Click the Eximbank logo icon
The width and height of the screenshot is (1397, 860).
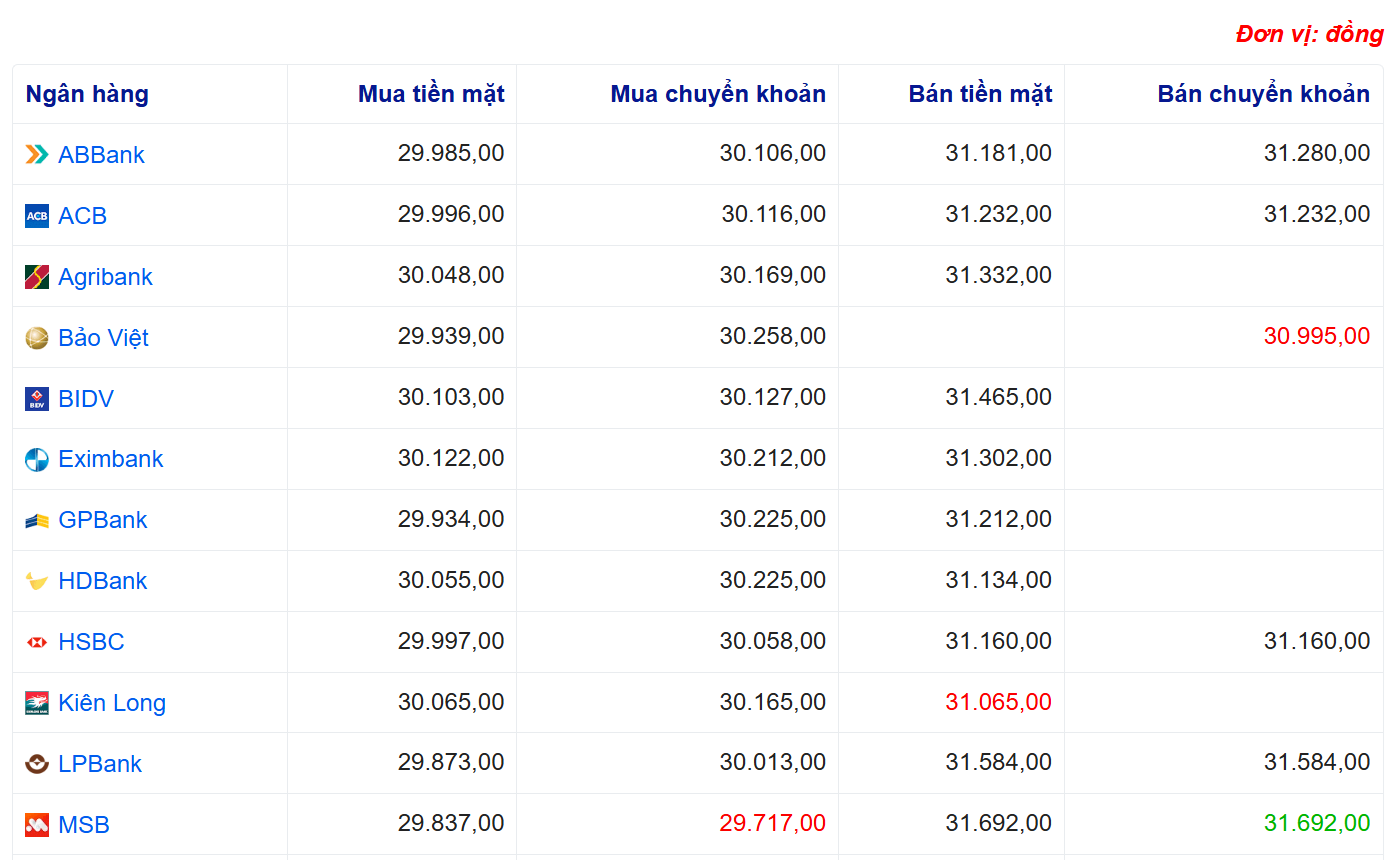point(37,460)
